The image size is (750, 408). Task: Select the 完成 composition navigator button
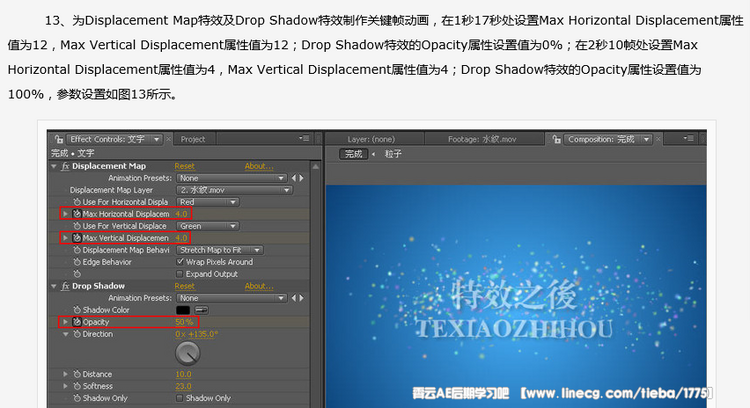click(353, 154)
